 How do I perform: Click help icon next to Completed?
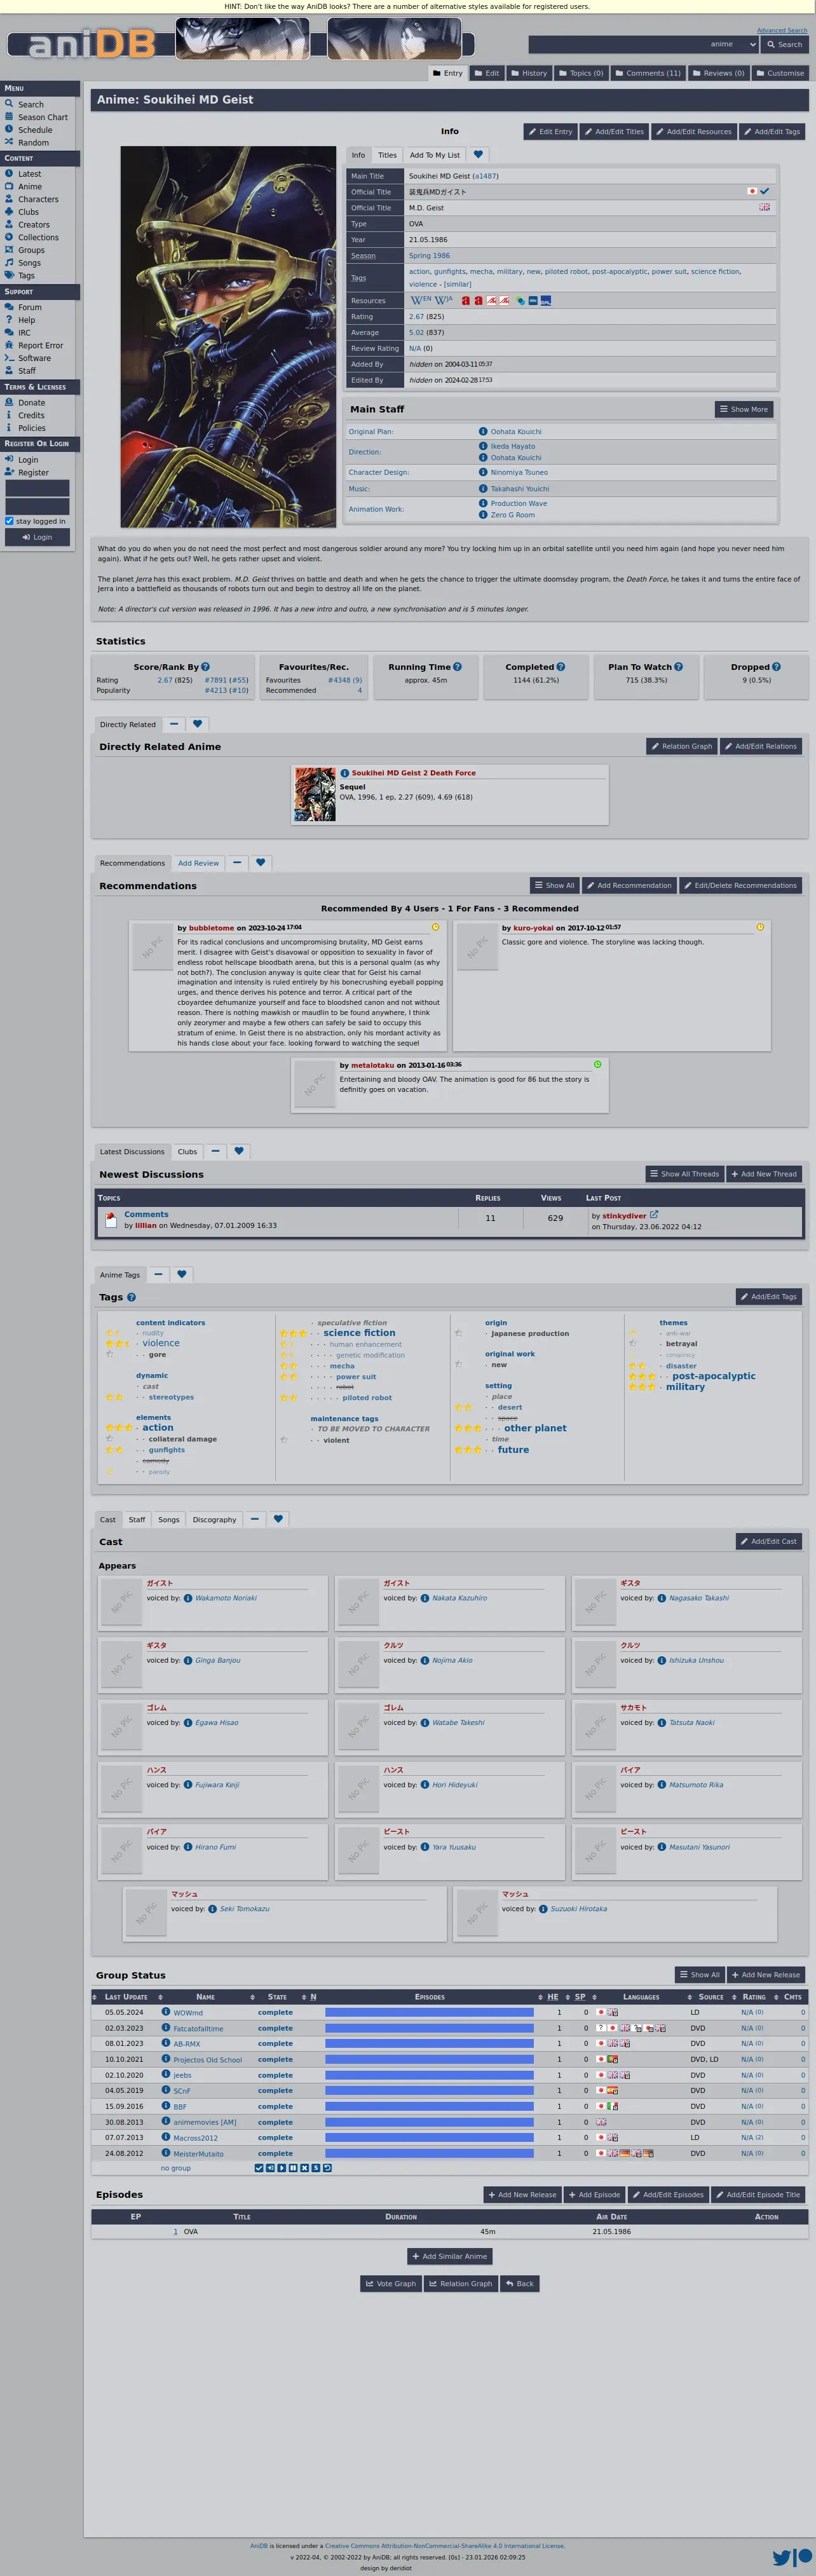(560, 667)
